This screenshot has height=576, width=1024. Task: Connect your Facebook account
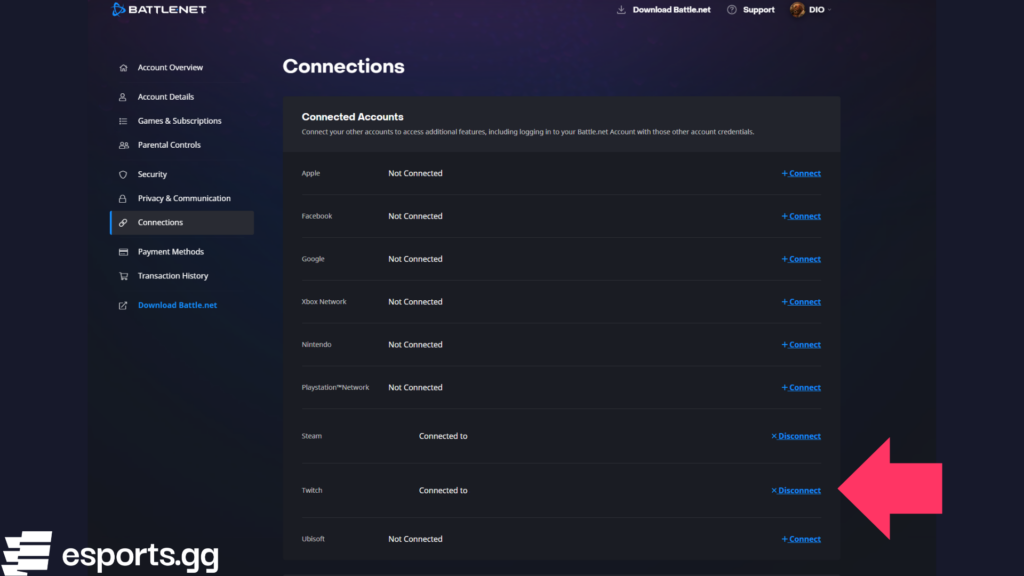click(x=800, y=216)
